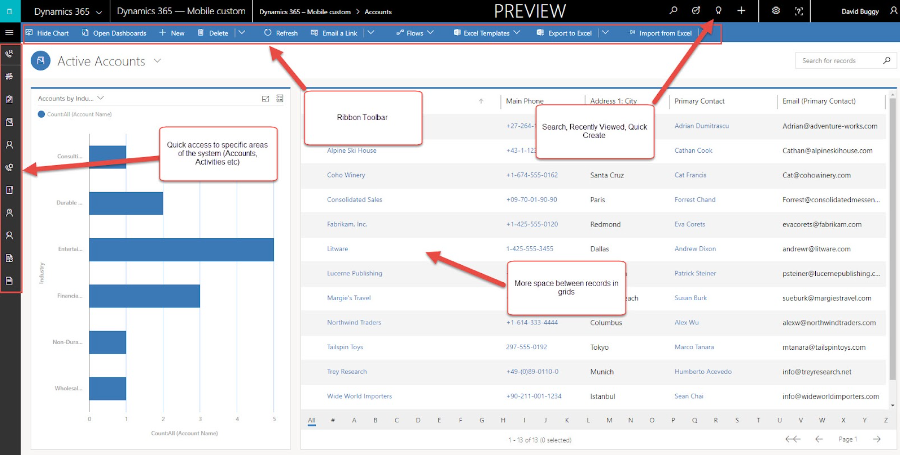Click Export to Excel
This screenshot has height=455, width=900.
point(564,33)
